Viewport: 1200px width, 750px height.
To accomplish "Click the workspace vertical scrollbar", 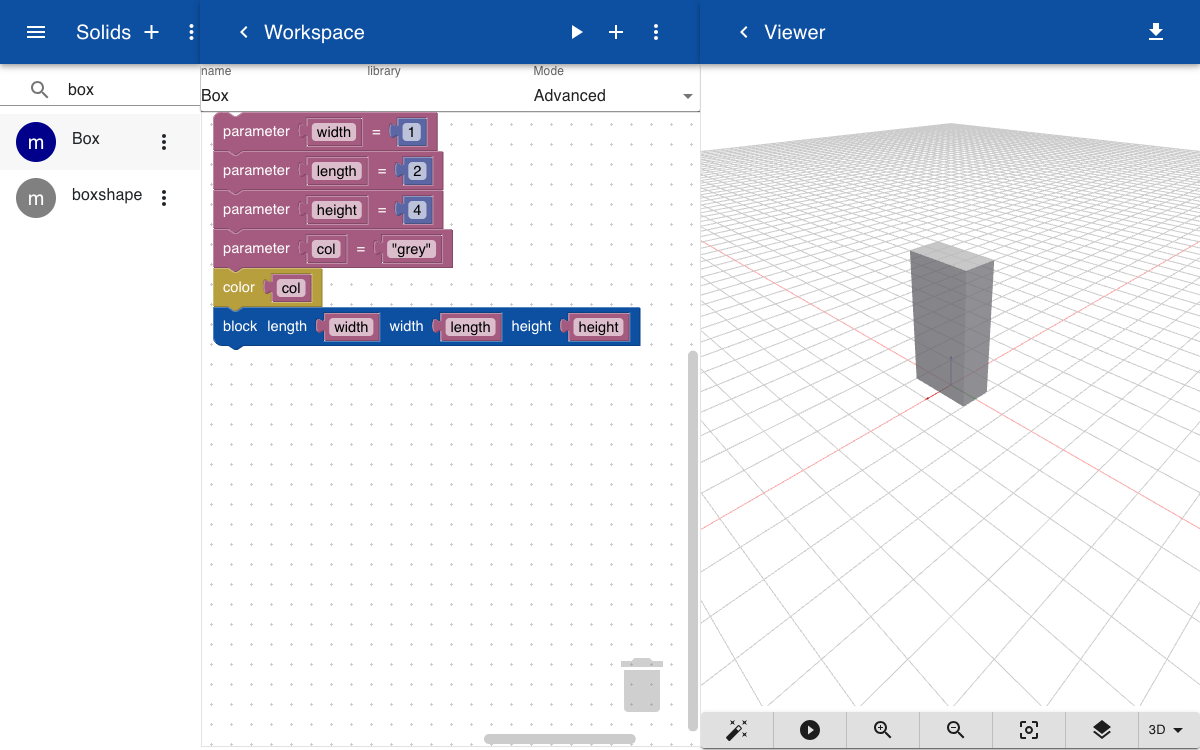I will (x=693, y=541).
